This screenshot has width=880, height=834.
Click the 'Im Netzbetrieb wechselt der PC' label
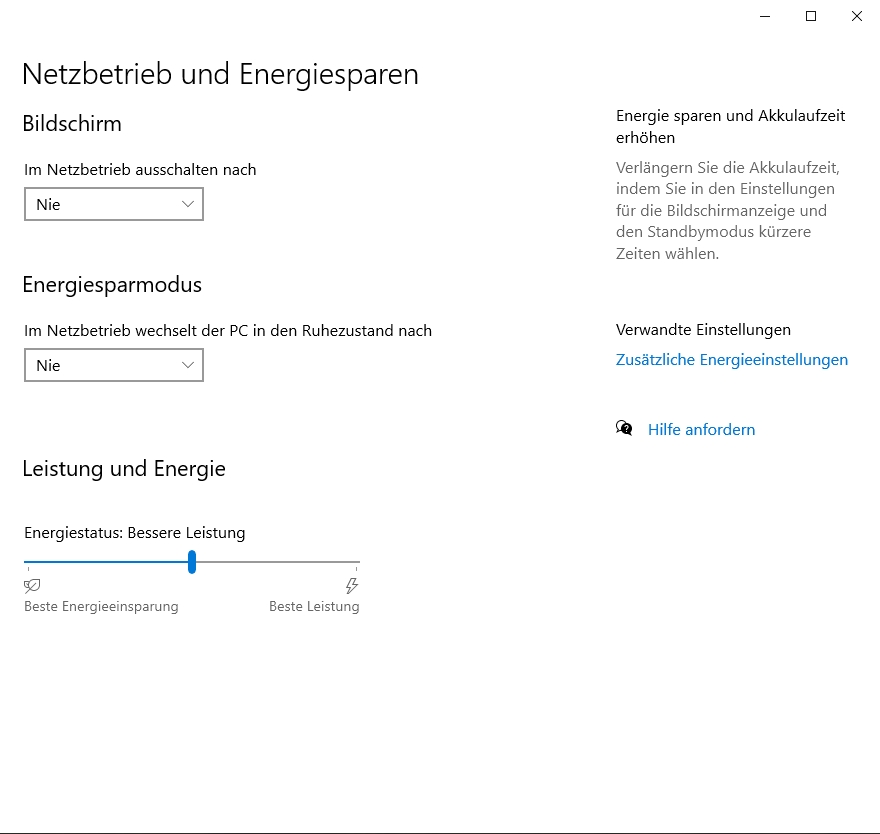[228, 331]
